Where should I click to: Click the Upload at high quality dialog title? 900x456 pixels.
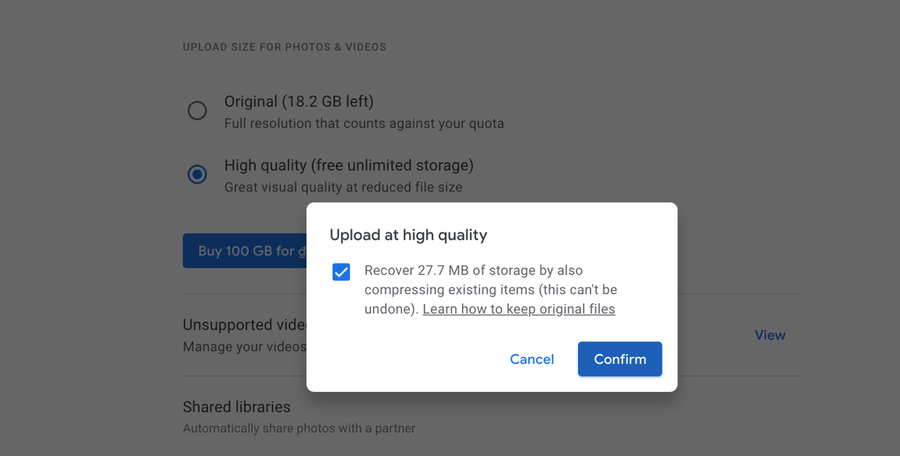point(408,235)
